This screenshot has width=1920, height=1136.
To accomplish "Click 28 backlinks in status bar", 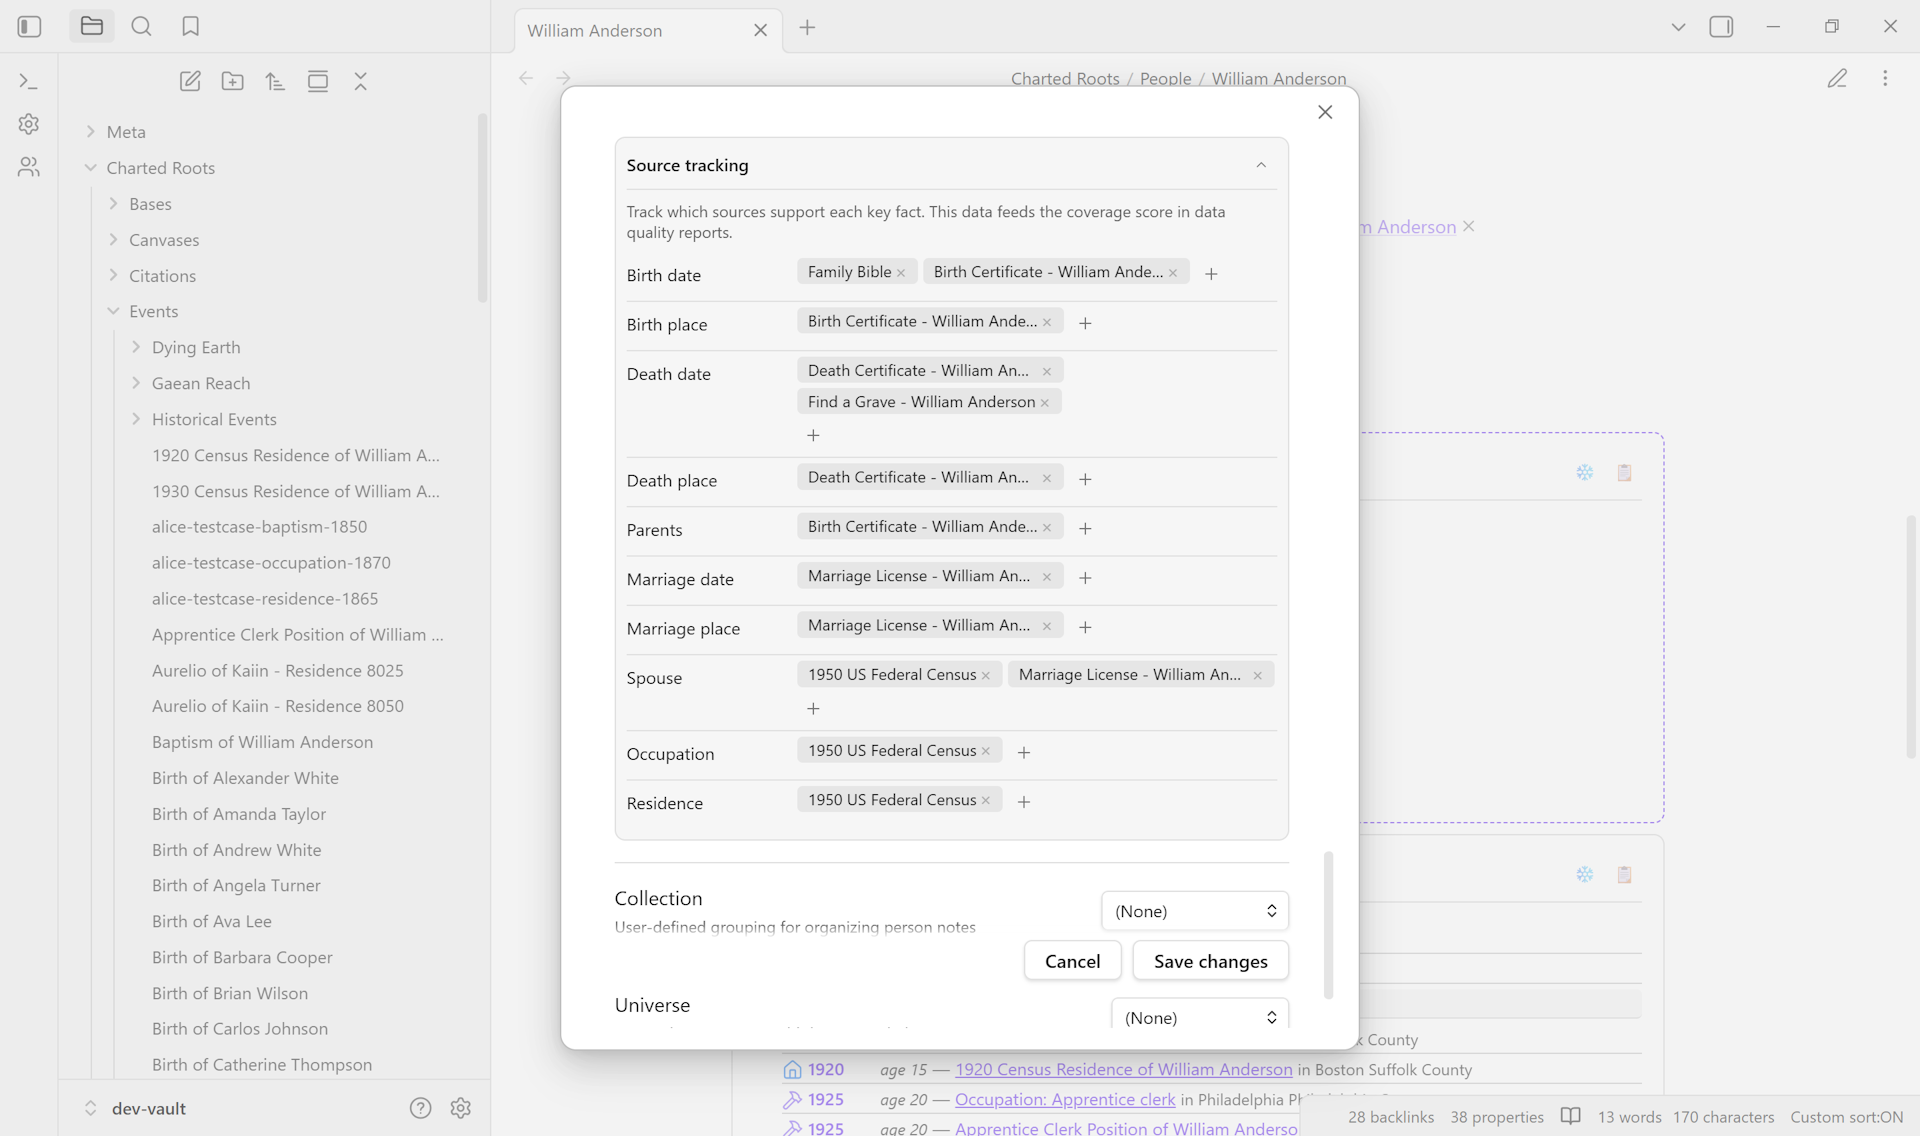I will coord(1391,1117).
